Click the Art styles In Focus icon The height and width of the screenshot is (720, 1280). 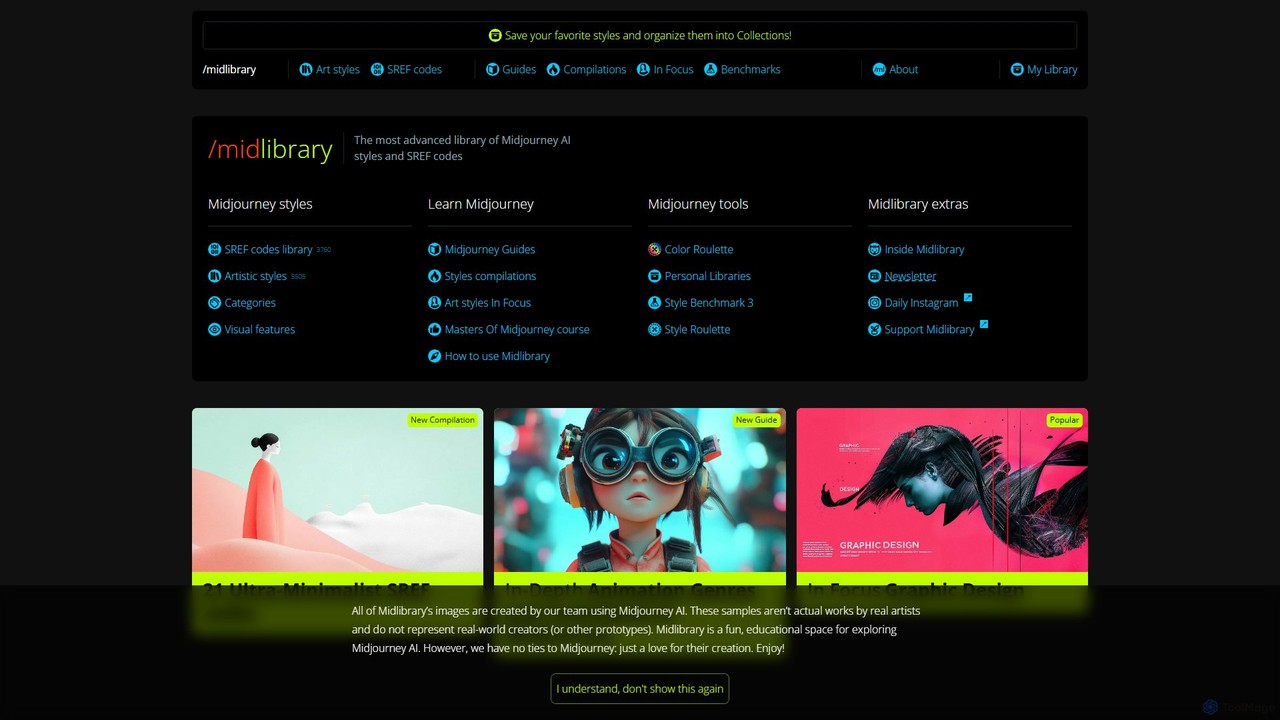tap(434, 302)
